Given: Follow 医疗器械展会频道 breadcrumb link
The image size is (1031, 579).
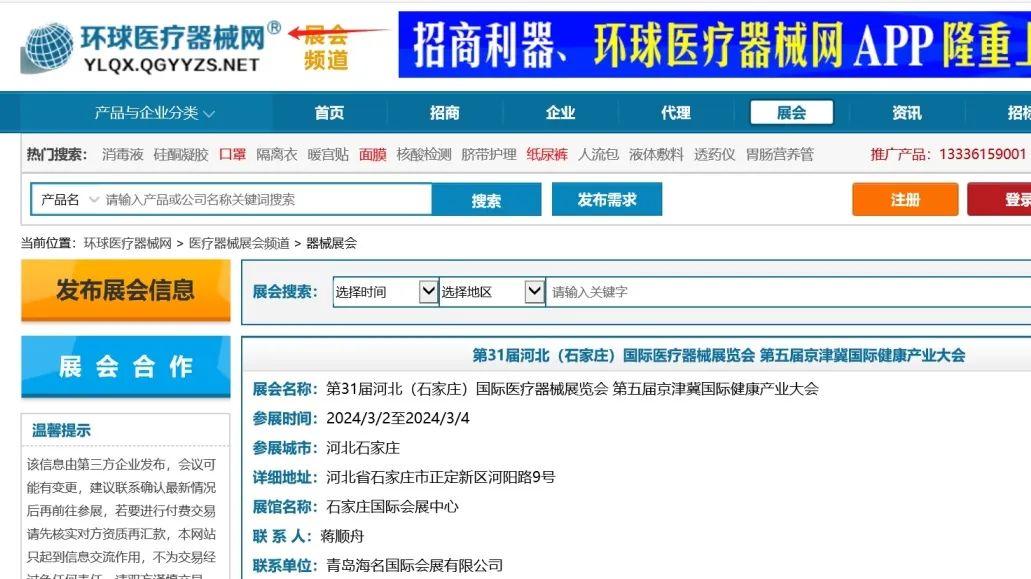Looking at the screenshot, I should pyautogui.click(x=239, y=243).
